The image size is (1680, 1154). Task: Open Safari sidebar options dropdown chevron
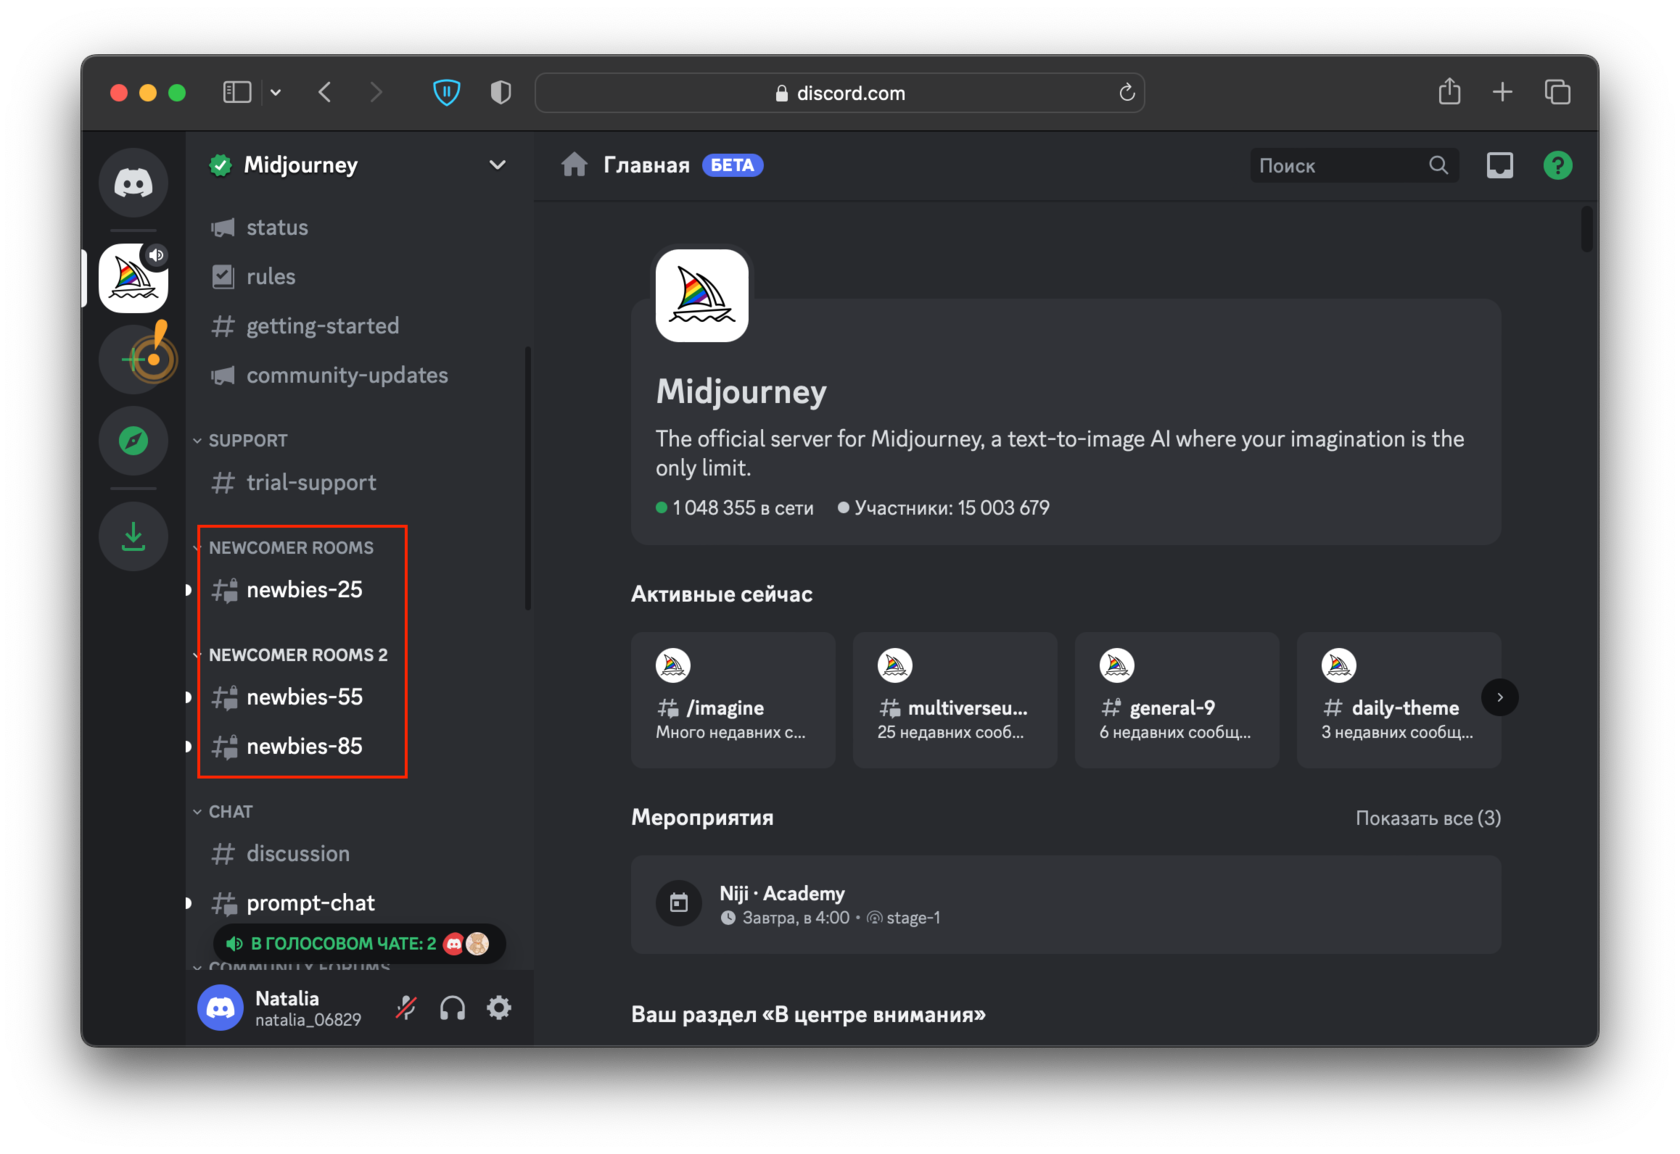pyautogui.click(x=276, y=93)
